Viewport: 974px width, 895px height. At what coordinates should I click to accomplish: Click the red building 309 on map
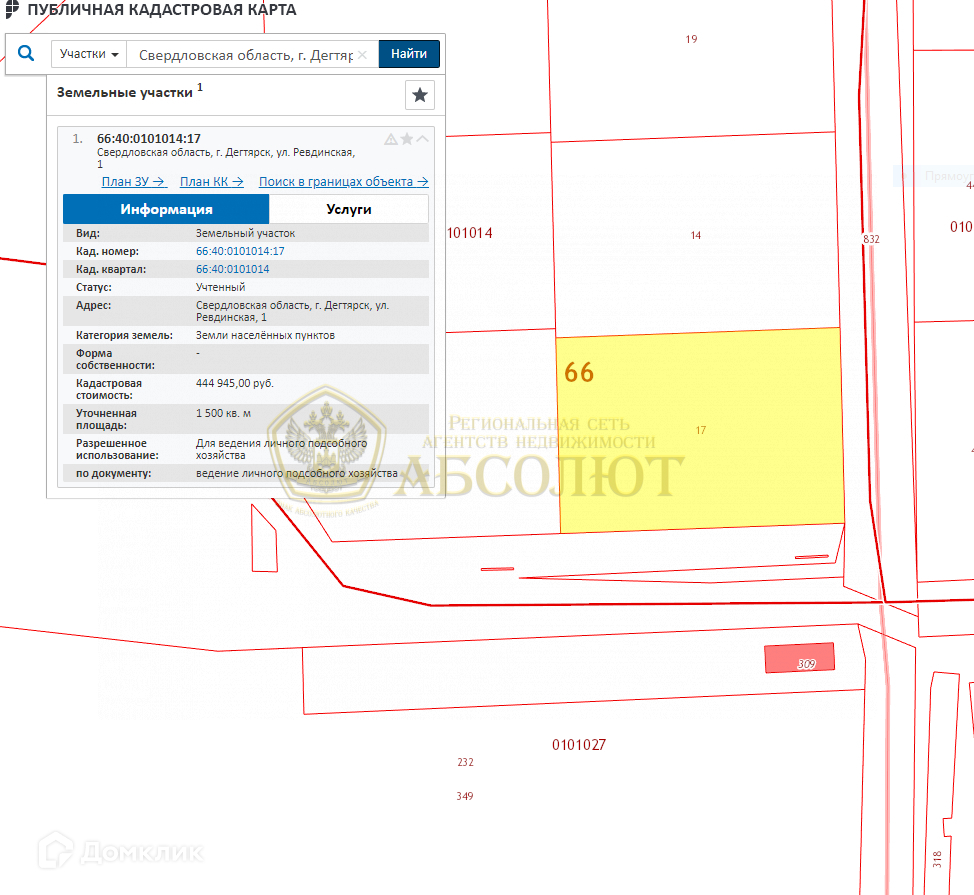tap(799, 658)
